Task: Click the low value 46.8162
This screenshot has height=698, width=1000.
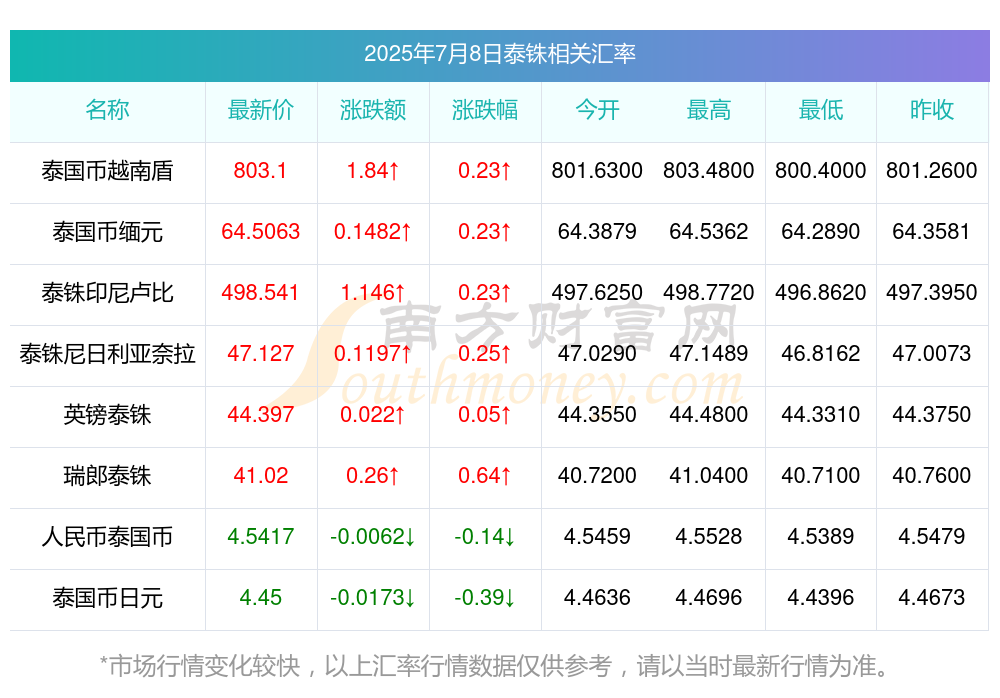Action: pyautogui.click(x=821, y=353)
